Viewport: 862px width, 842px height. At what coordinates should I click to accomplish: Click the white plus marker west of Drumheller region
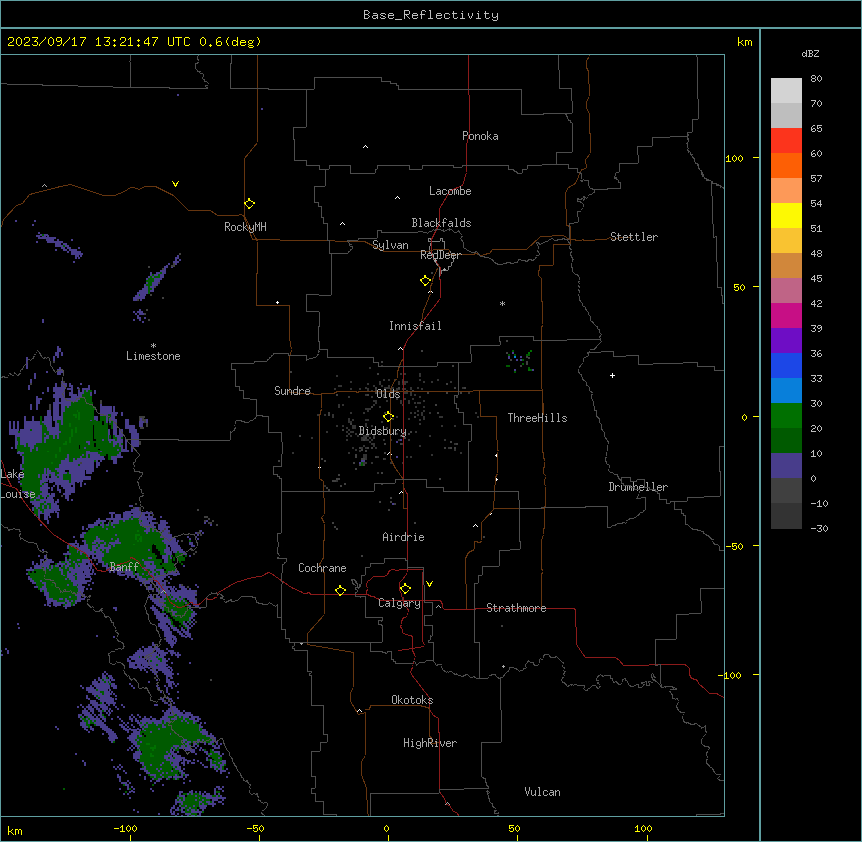point(612,375)
